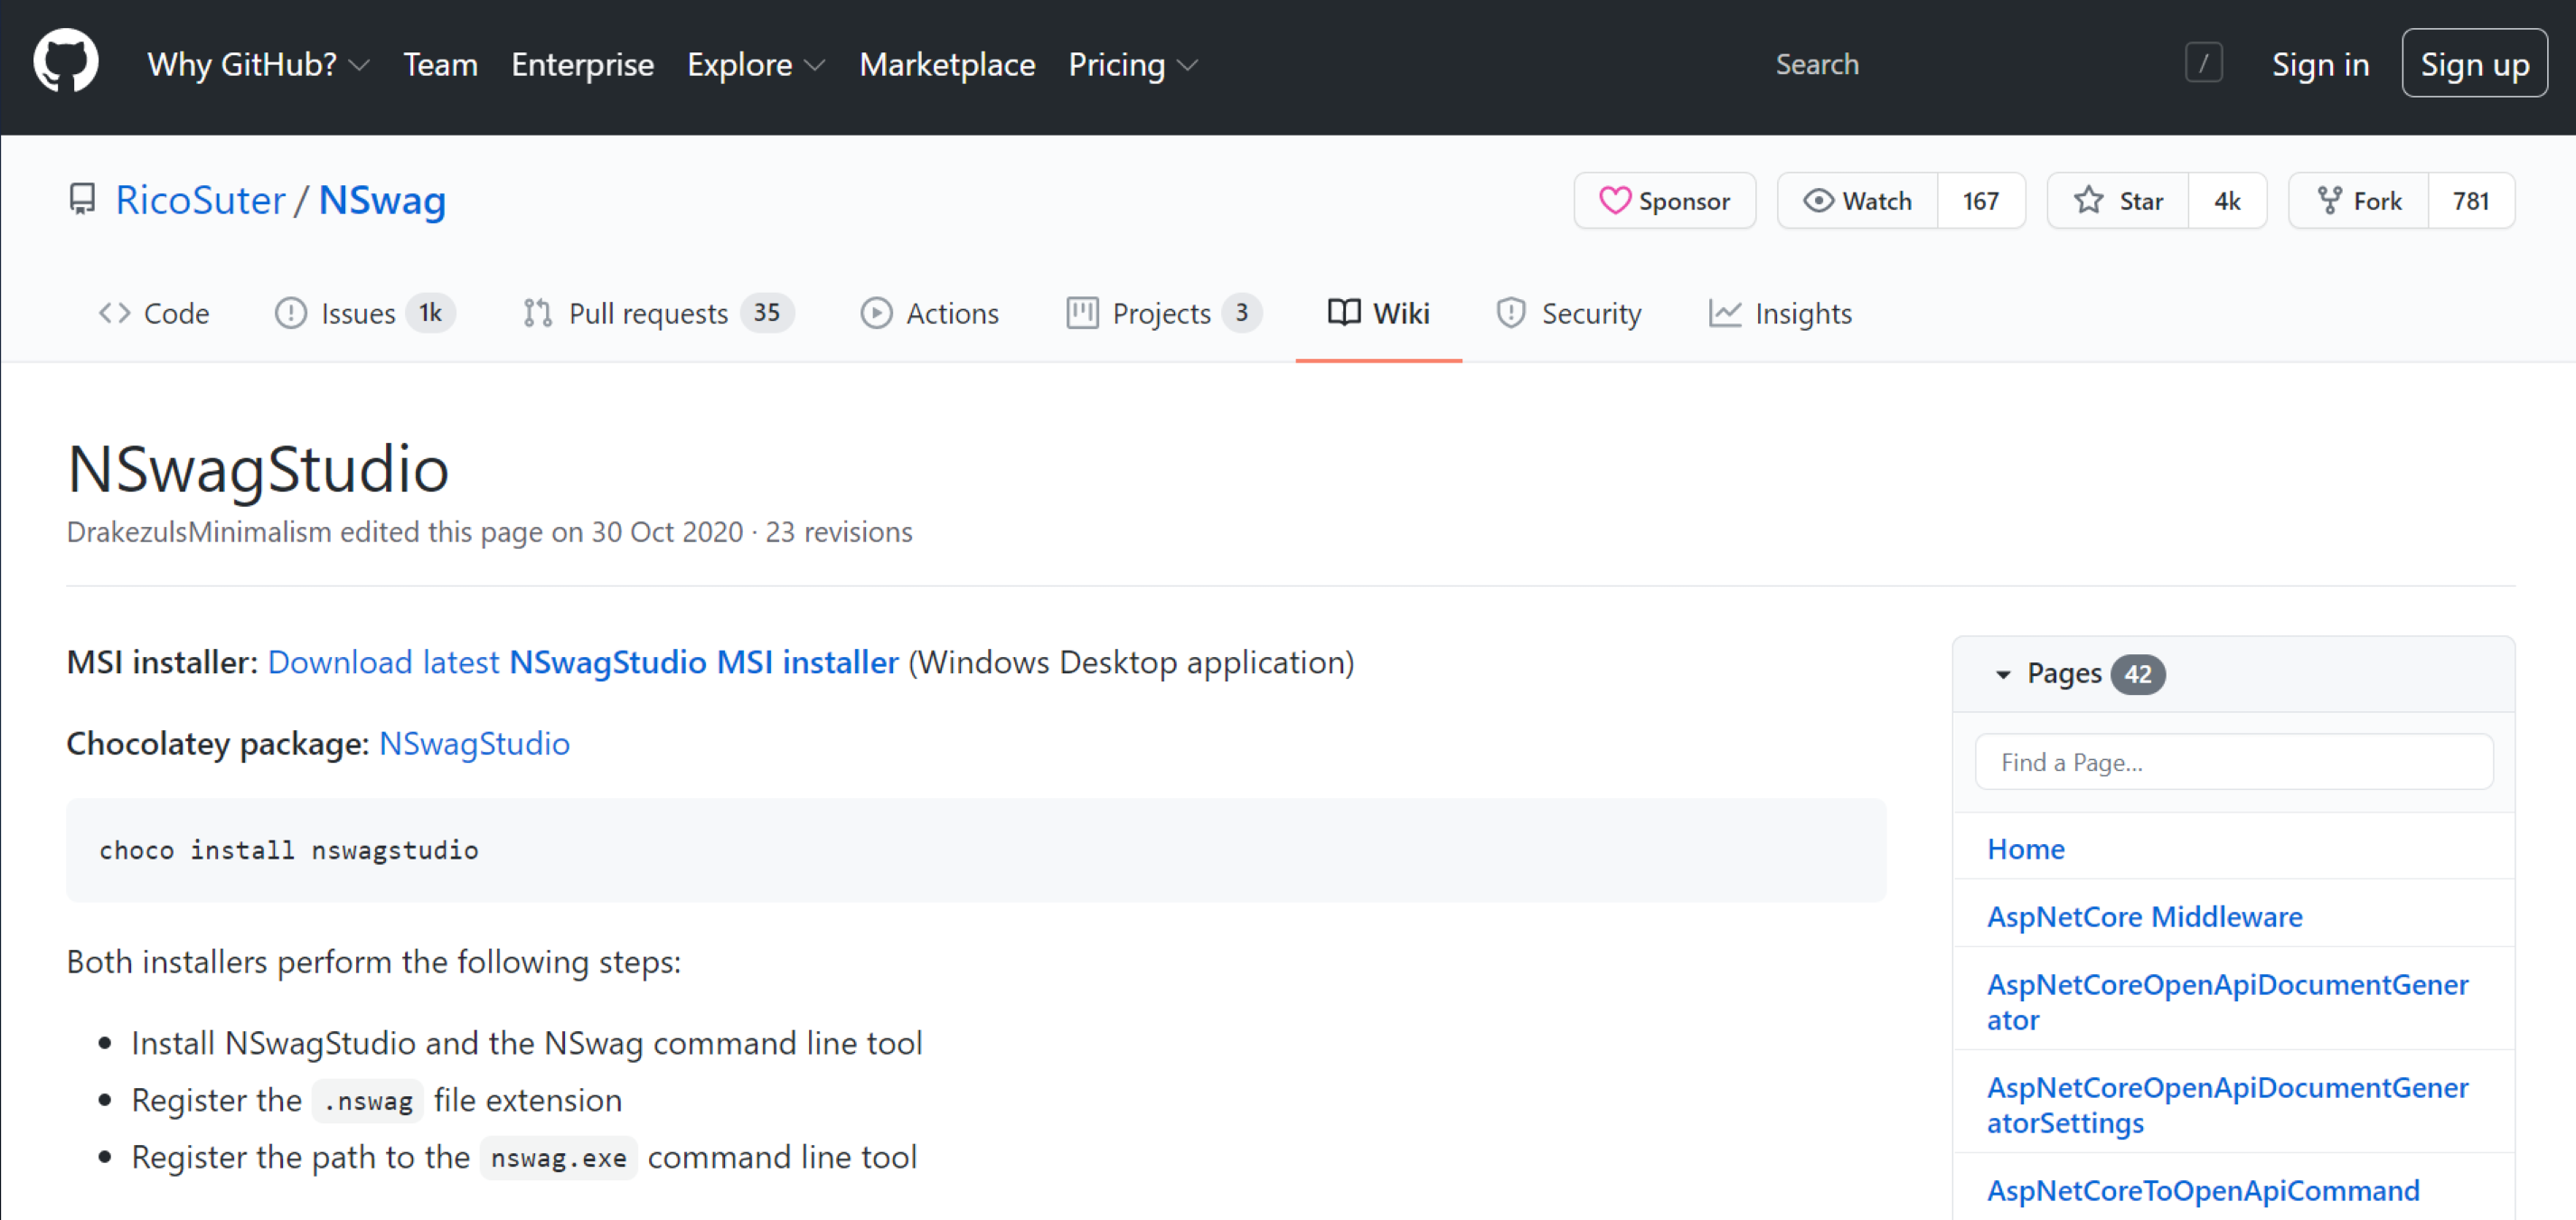
Task: Click the slash shortcut key icon in search
Action: 2203,64
